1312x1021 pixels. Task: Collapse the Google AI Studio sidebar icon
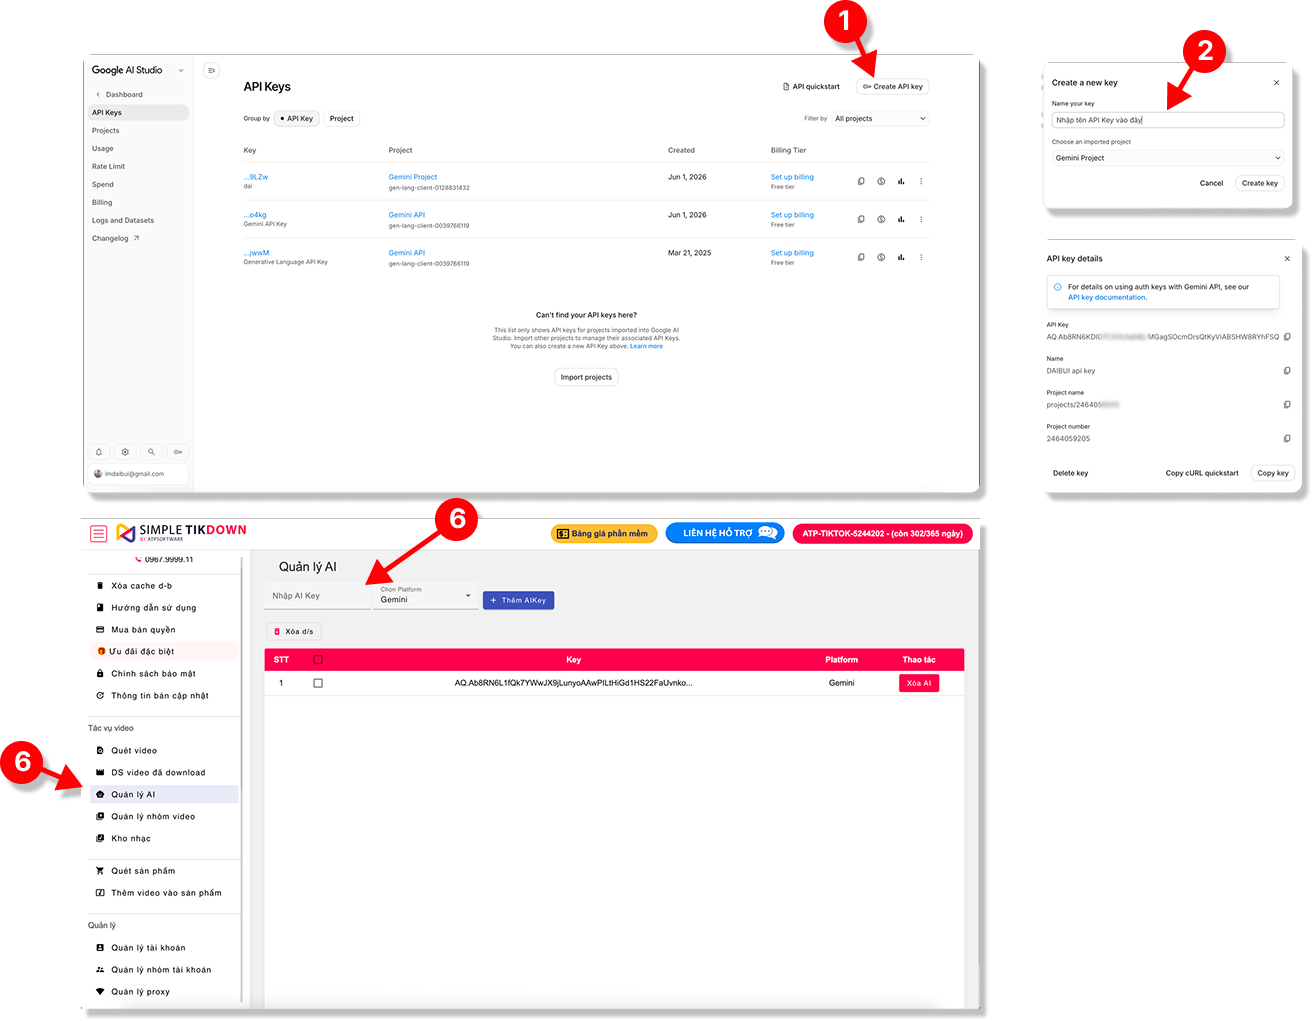click(211, 70)
